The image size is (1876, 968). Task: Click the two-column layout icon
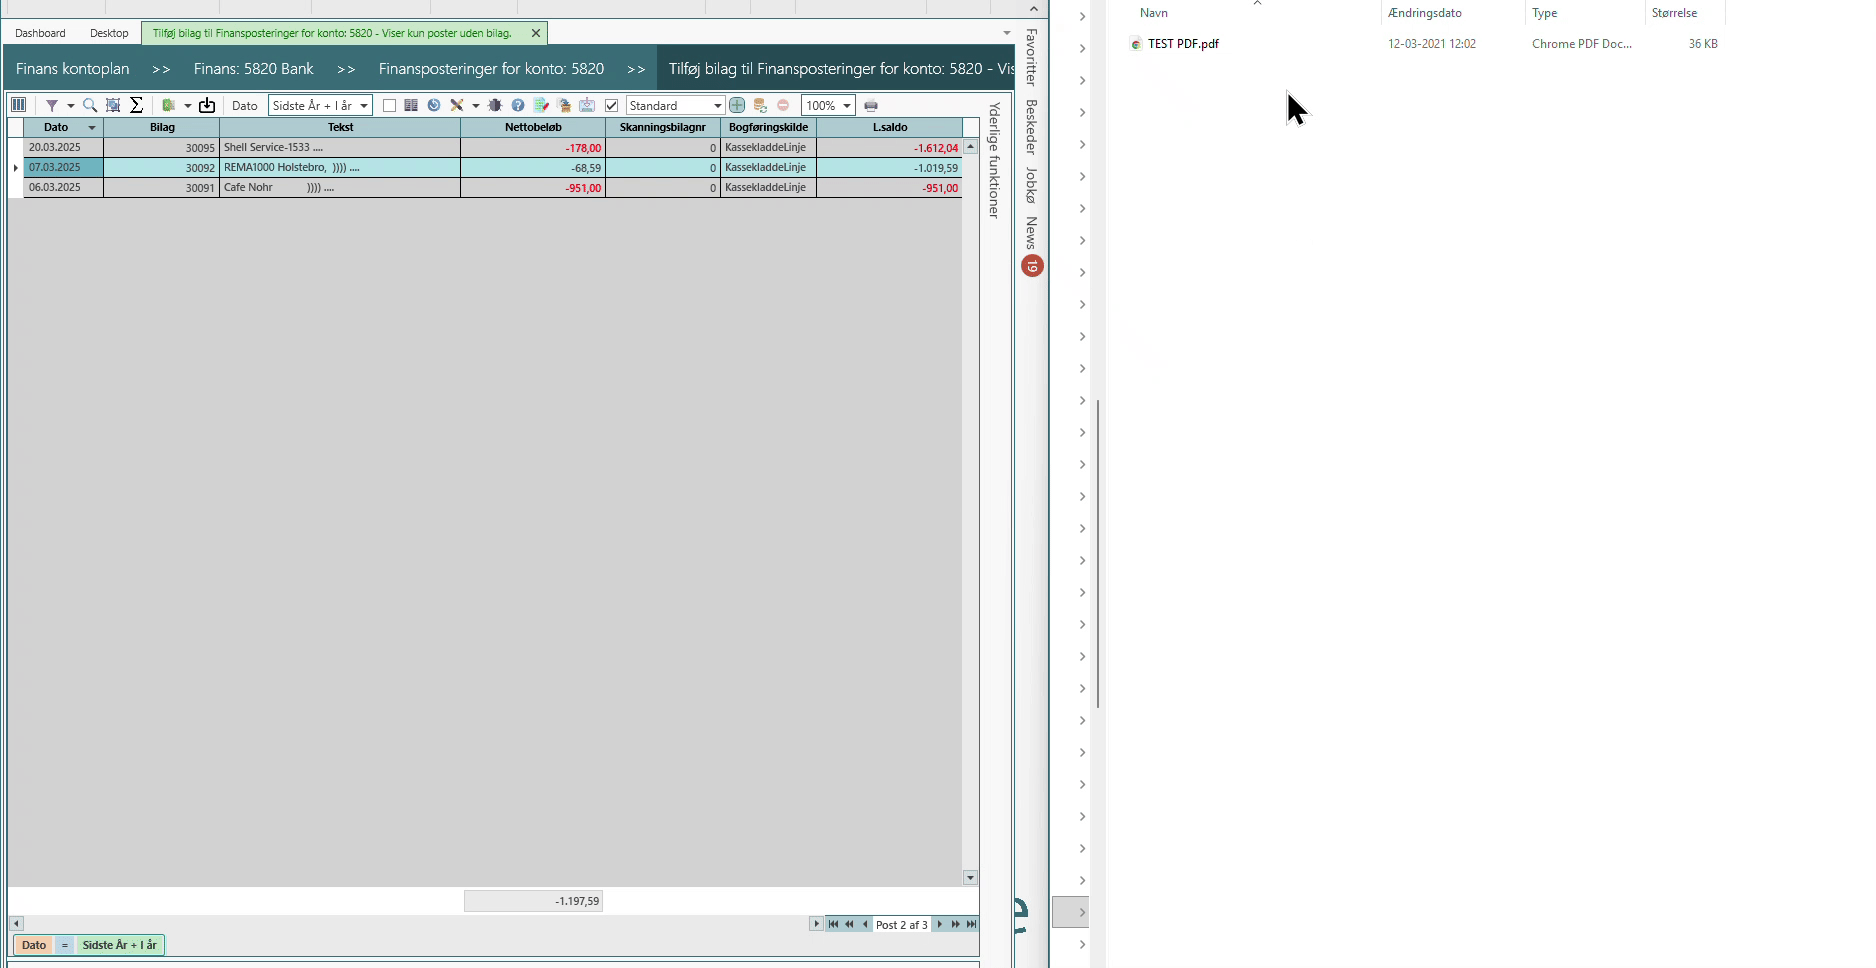[x=411, y=105]
